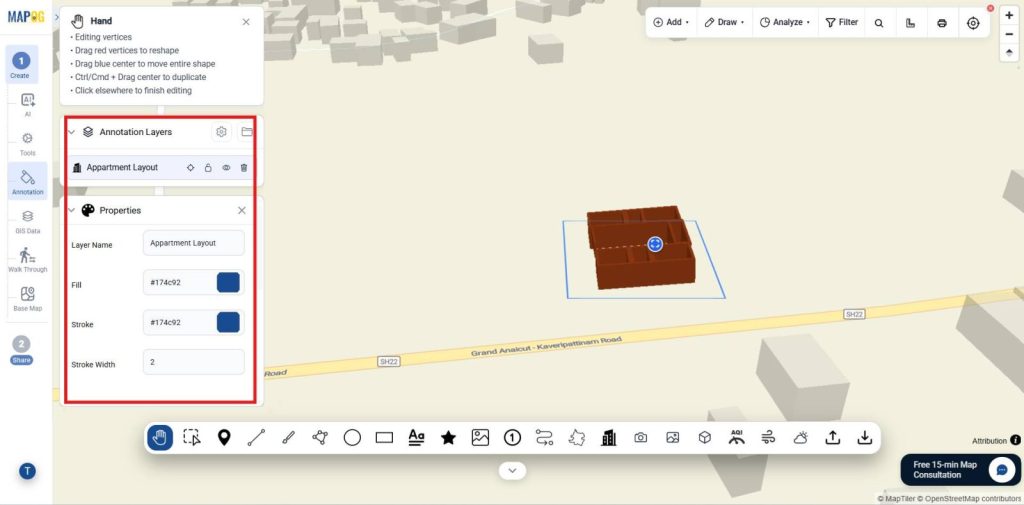Open the weather cloud-sun tool
This screenshot has width=1024, height=505.
click(801, 438)
